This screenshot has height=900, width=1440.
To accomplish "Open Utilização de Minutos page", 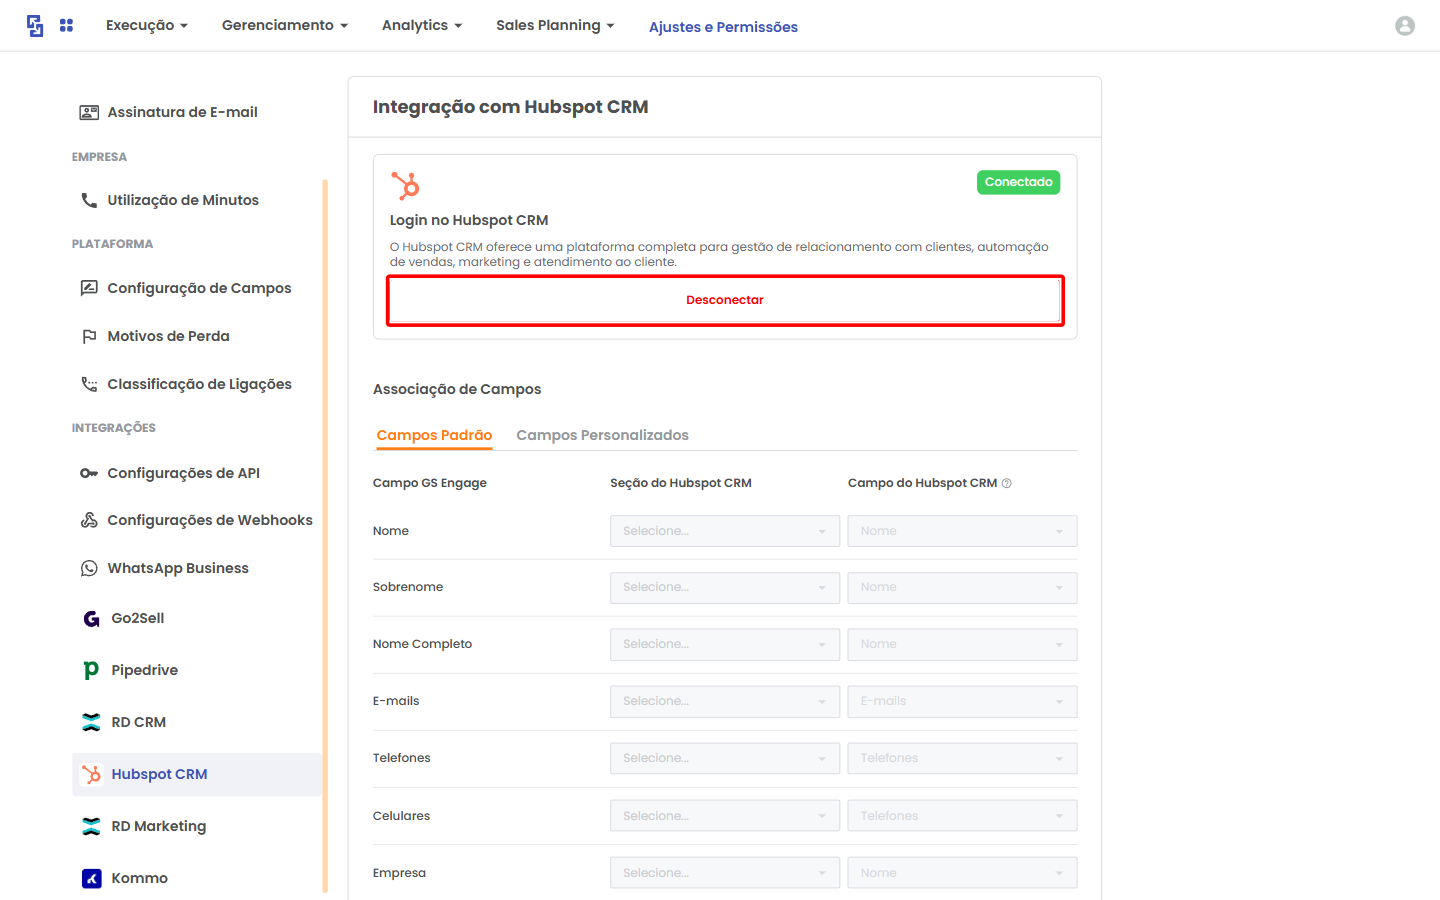I will pos(183,200).
